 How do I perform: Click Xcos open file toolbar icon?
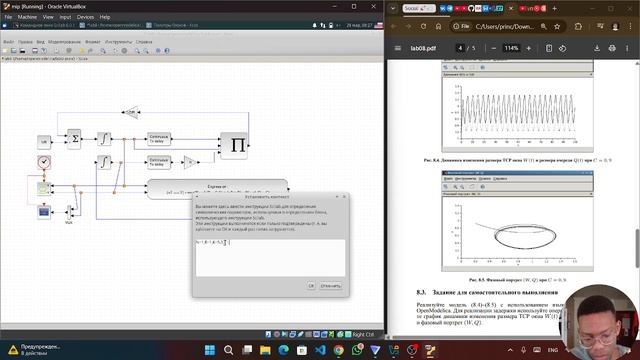tap(13, 51)
